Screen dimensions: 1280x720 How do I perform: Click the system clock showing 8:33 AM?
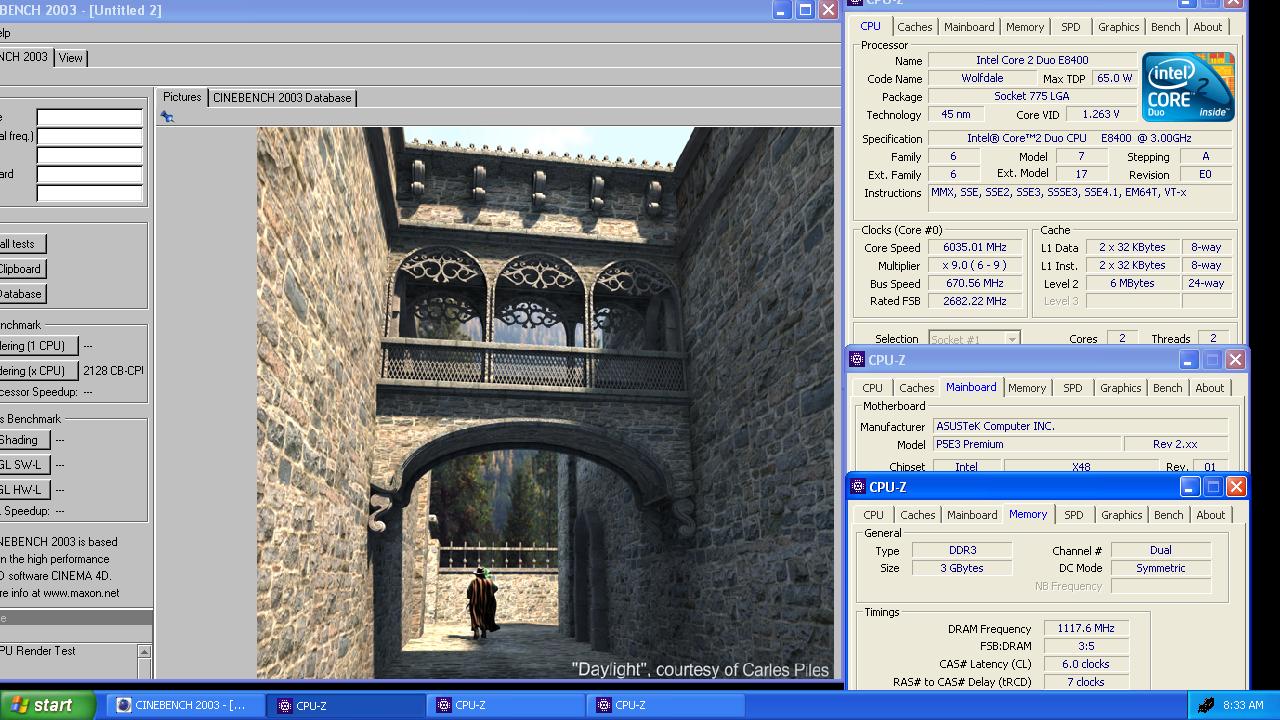point(1243,705)
